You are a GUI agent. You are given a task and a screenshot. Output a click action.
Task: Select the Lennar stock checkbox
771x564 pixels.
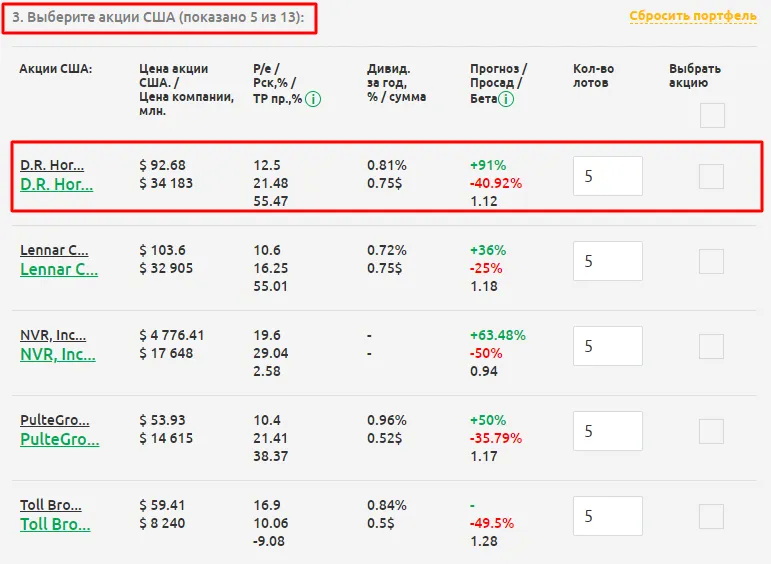coord(711,261)
